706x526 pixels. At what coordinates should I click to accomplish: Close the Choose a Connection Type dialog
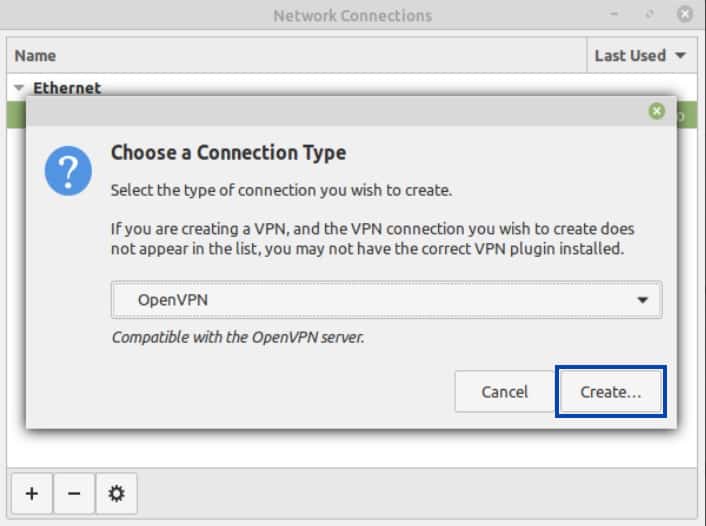tap(656, 111)
